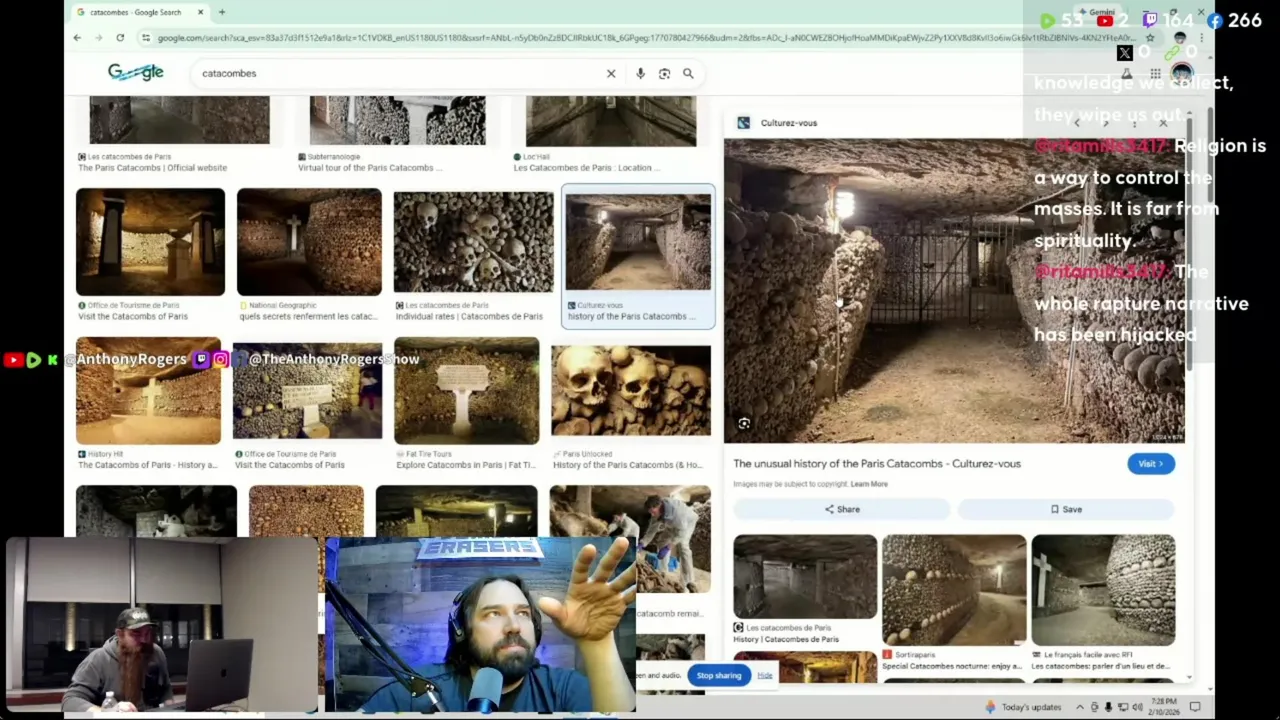Open the Paris Unlocked skulls thumbnail

click(631, 390)
